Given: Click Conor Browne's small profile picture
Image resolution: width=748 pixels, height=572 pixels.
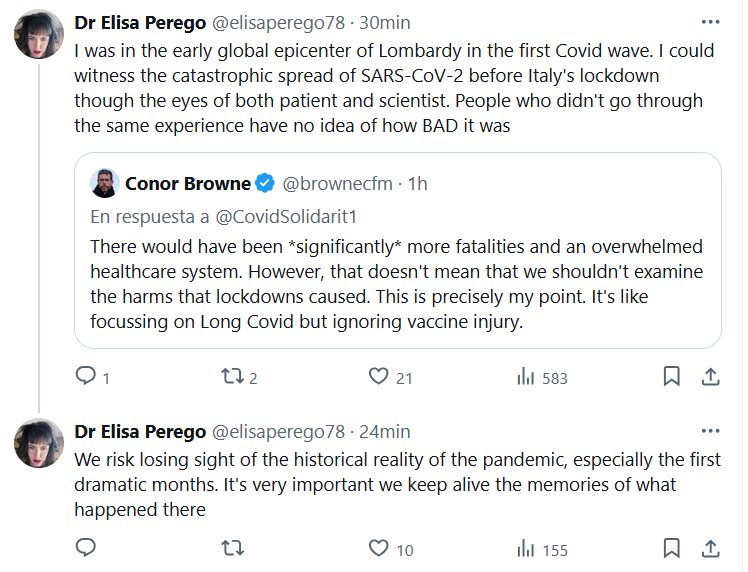Looking at the screenshot, I should [104, 183].
